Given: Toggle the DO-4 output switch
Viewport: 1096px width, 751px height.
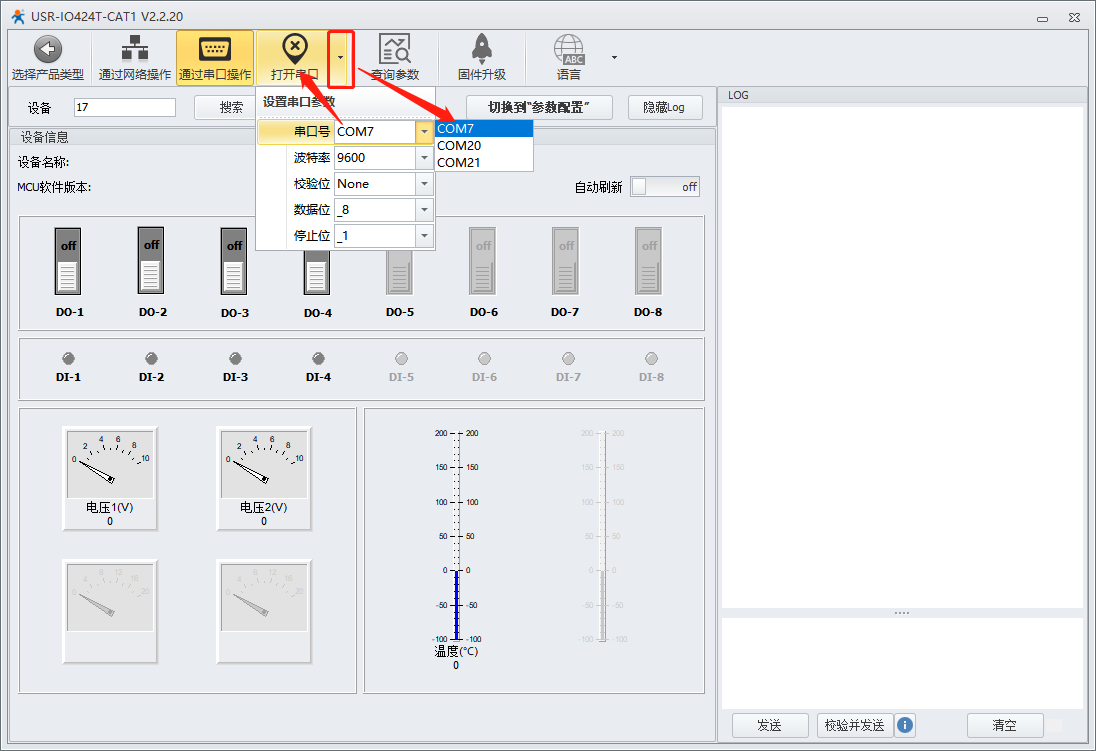Looking at the screenshot, I should click(317, 272).
